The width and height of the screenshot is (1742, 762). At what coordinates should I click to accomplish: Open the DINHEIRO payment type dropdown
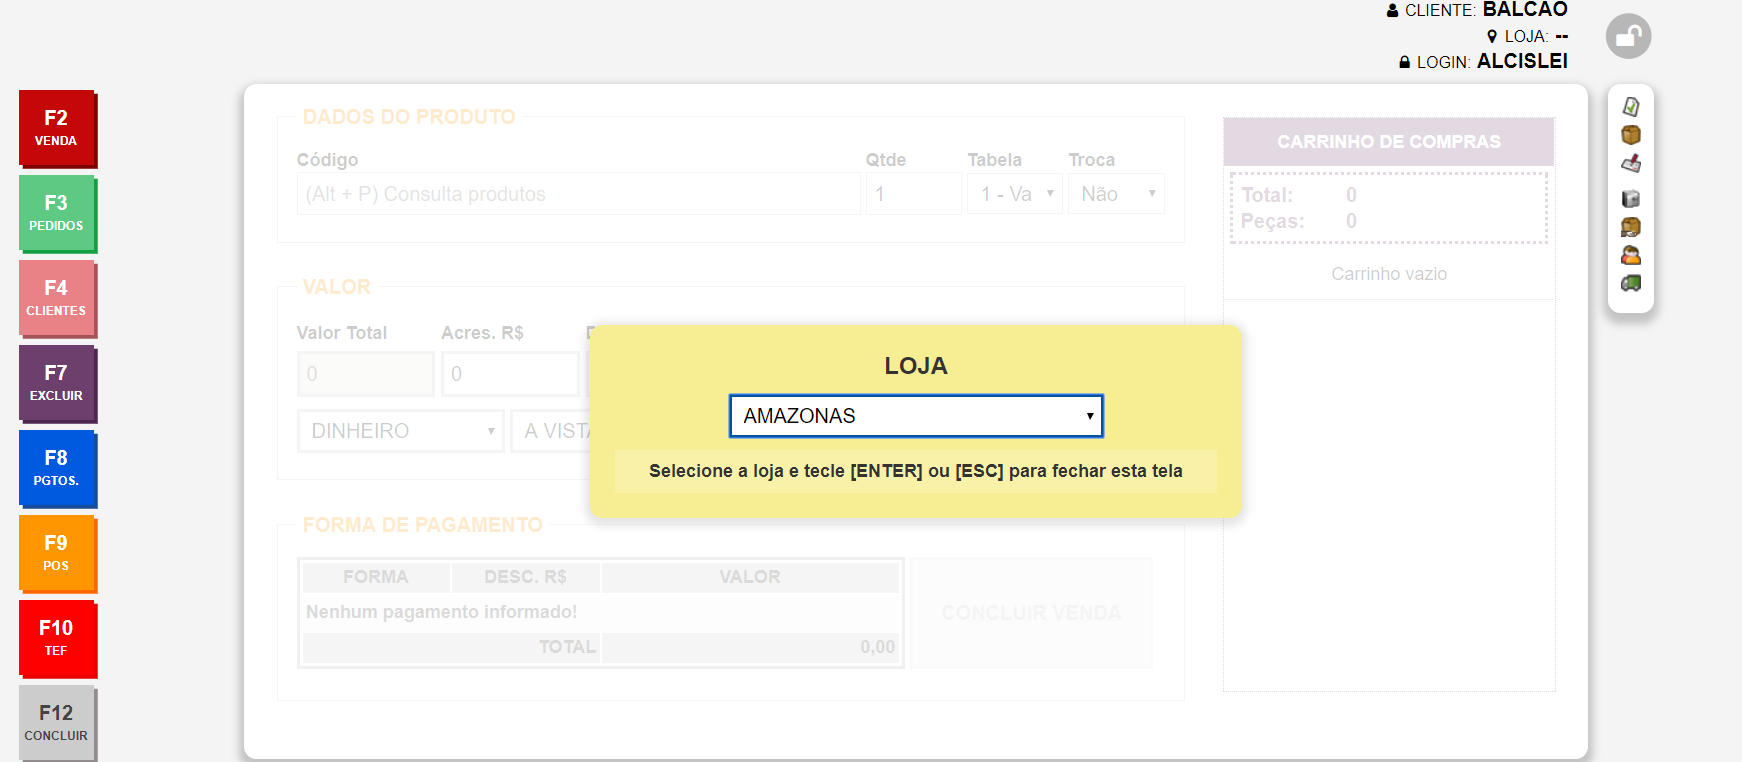pos(401,431)
